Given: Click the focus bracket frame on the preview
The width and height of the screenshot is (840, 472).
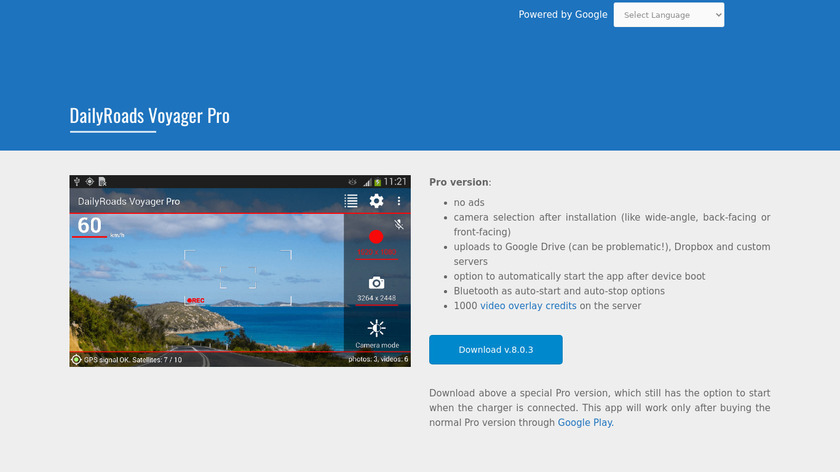Looking at the screenshot, I should [x=238, y=278].
